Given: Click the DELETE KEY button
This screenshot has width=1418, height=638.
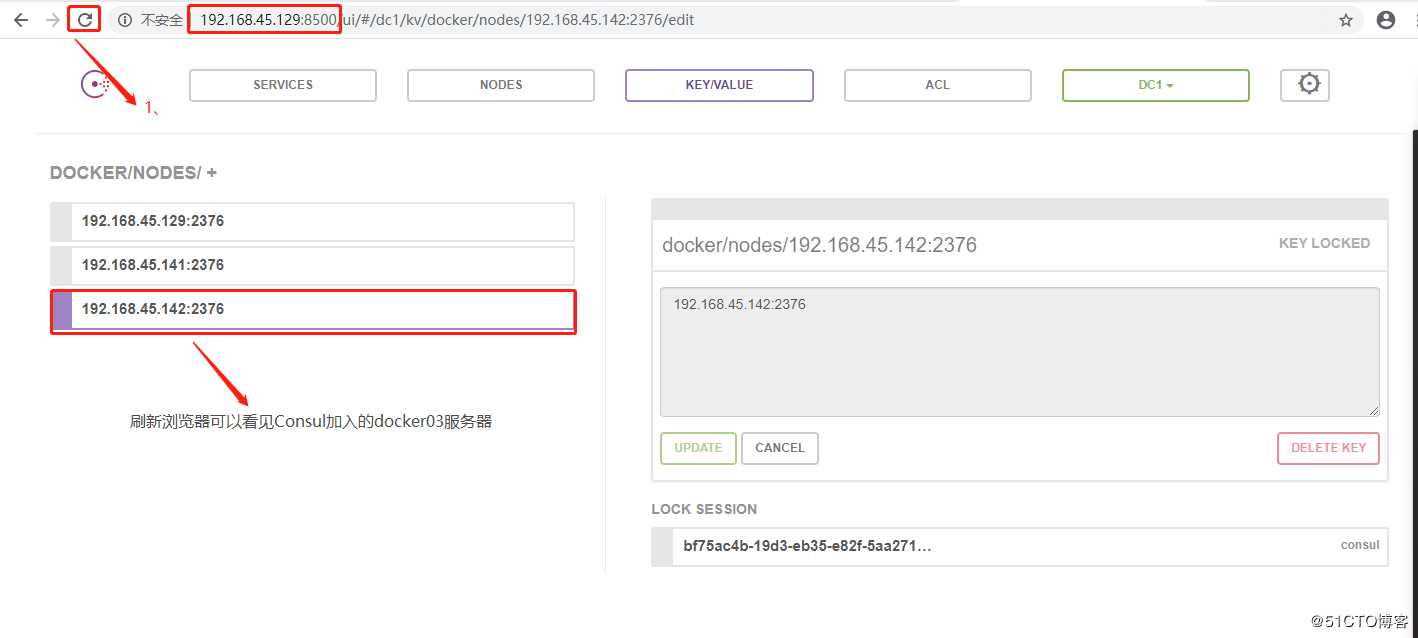Looking at the screenshot, I should [x=1328, y=448].
